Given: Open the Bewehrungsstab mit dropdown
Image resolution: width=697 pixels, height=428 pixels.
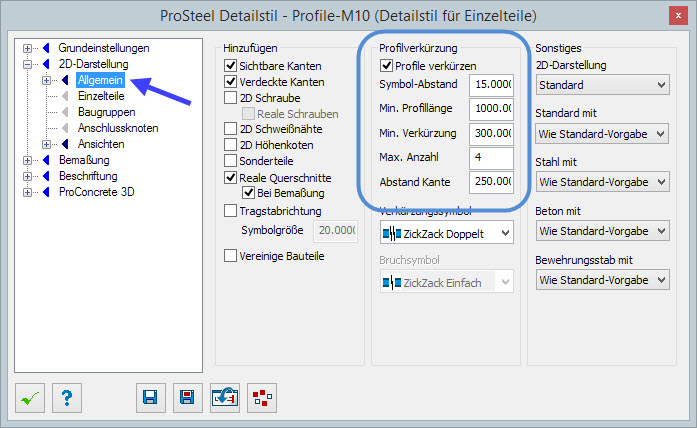Looking at the screenshot, I should tap(602, 280).
